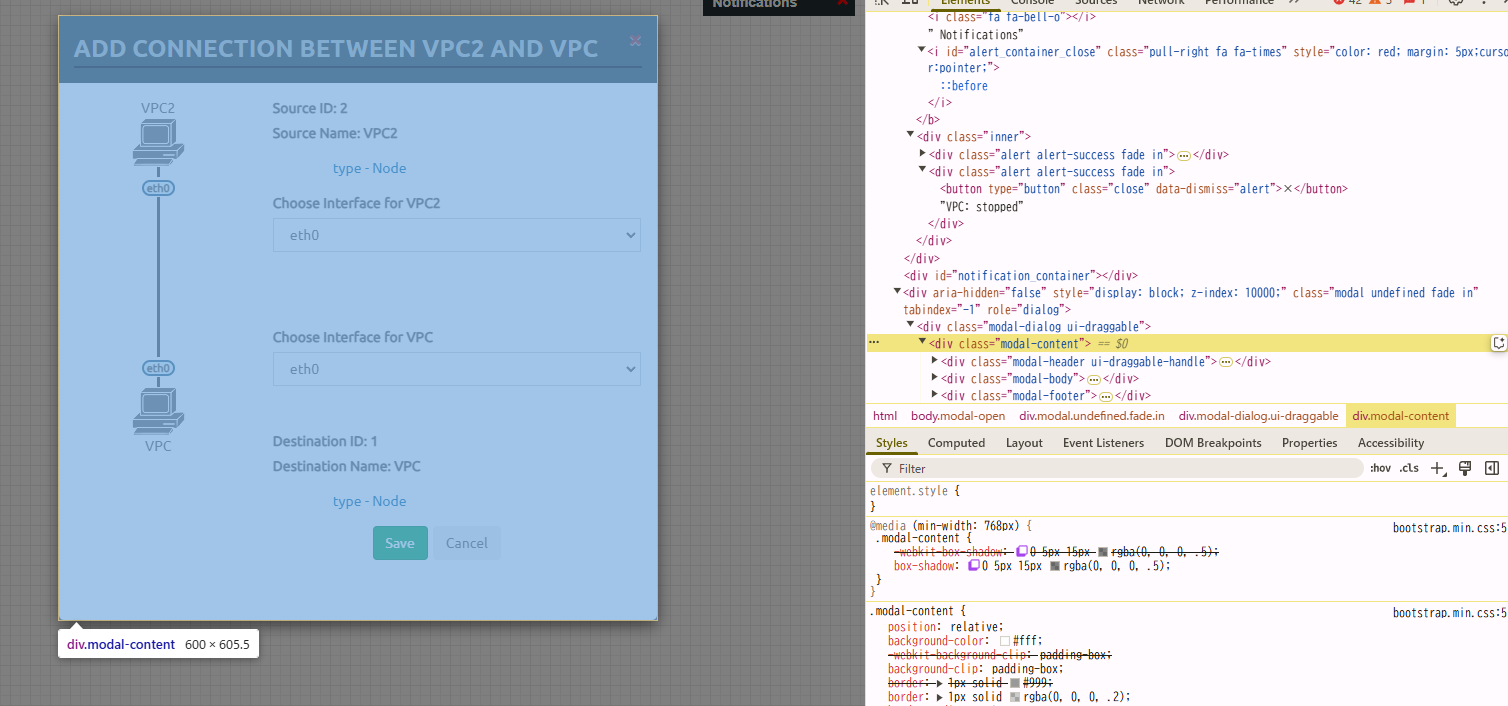Save the new connection

point(400,543)
